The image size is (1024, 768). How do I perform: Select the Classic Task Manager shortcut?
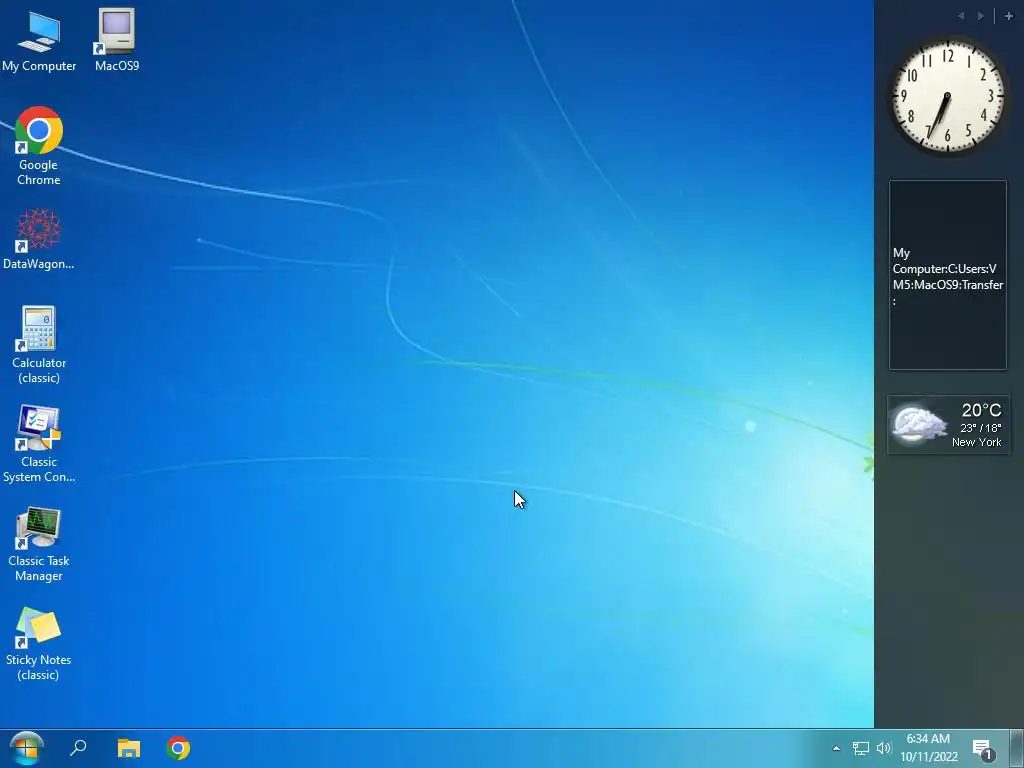[x=39, y=544]
